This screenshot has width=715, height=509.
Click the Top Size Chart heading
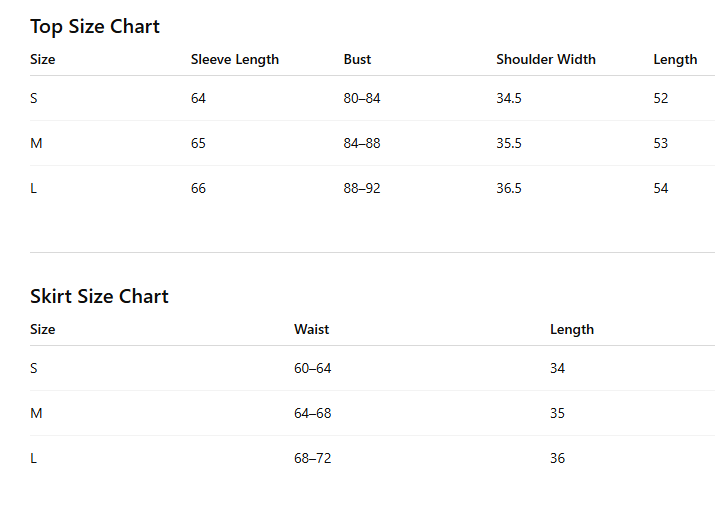pyautogui.click(x=95, y=27)
